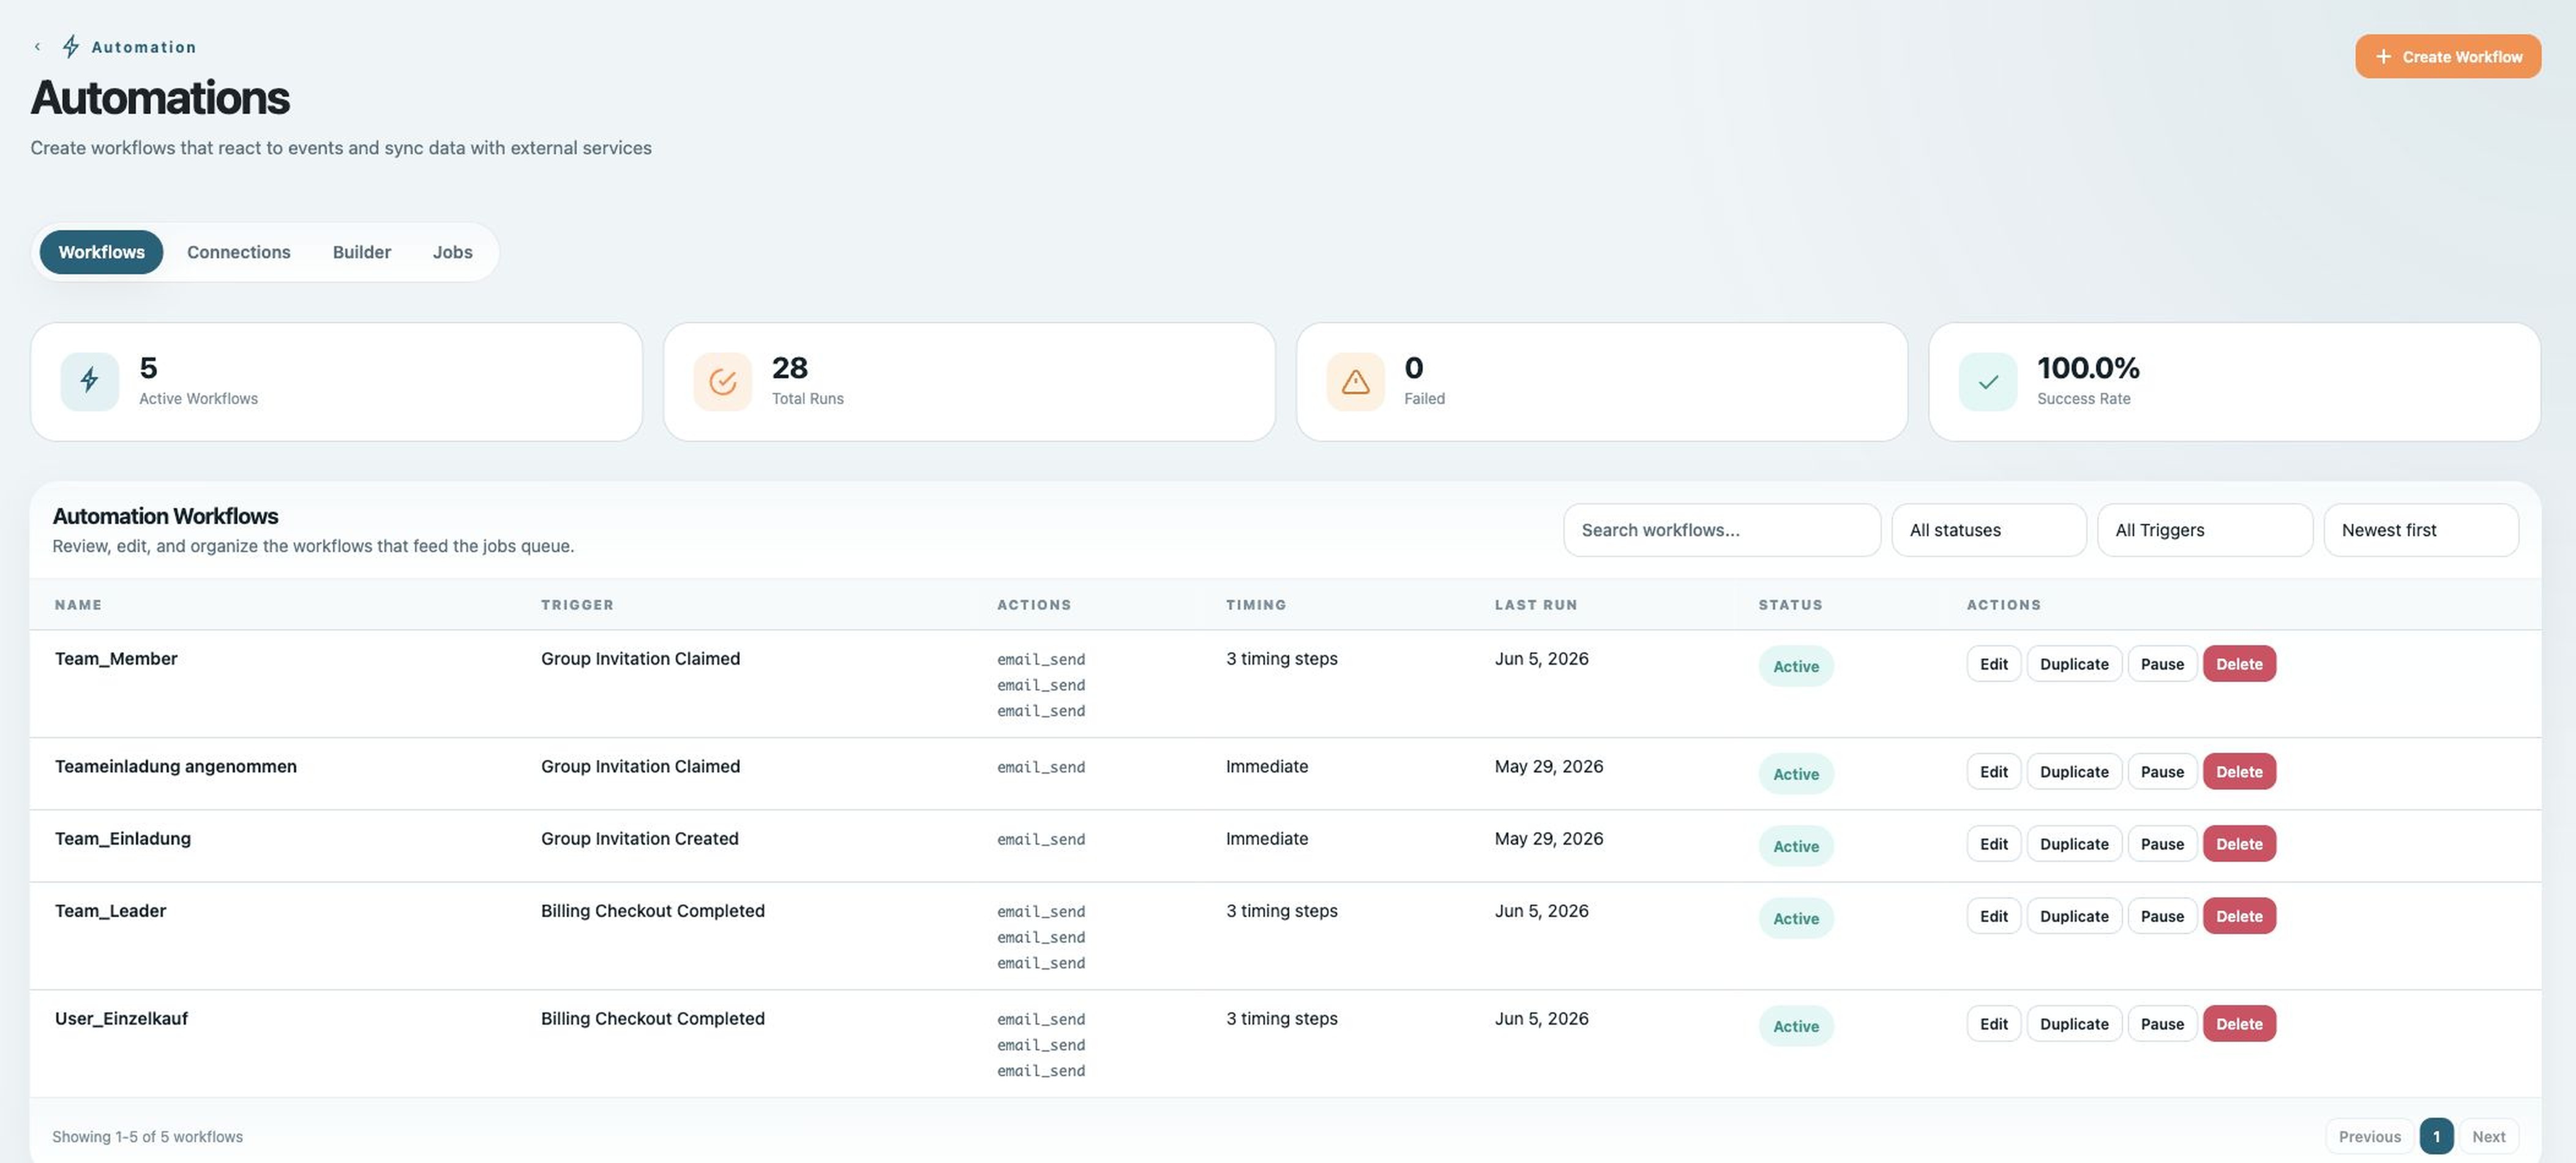Click the Active status badge for Team_Member
Screen dimensions: 2576x1163
1796,666
